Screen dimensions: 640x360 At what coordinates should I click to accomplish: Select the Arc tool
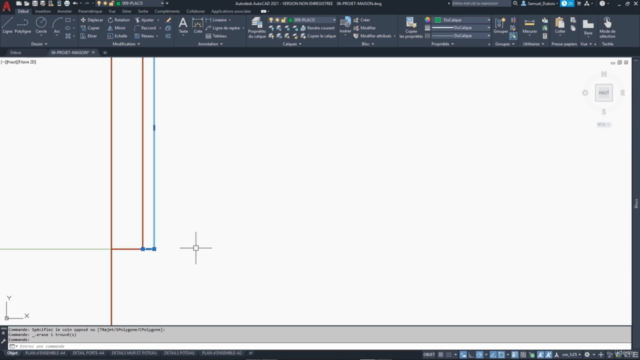57,25
